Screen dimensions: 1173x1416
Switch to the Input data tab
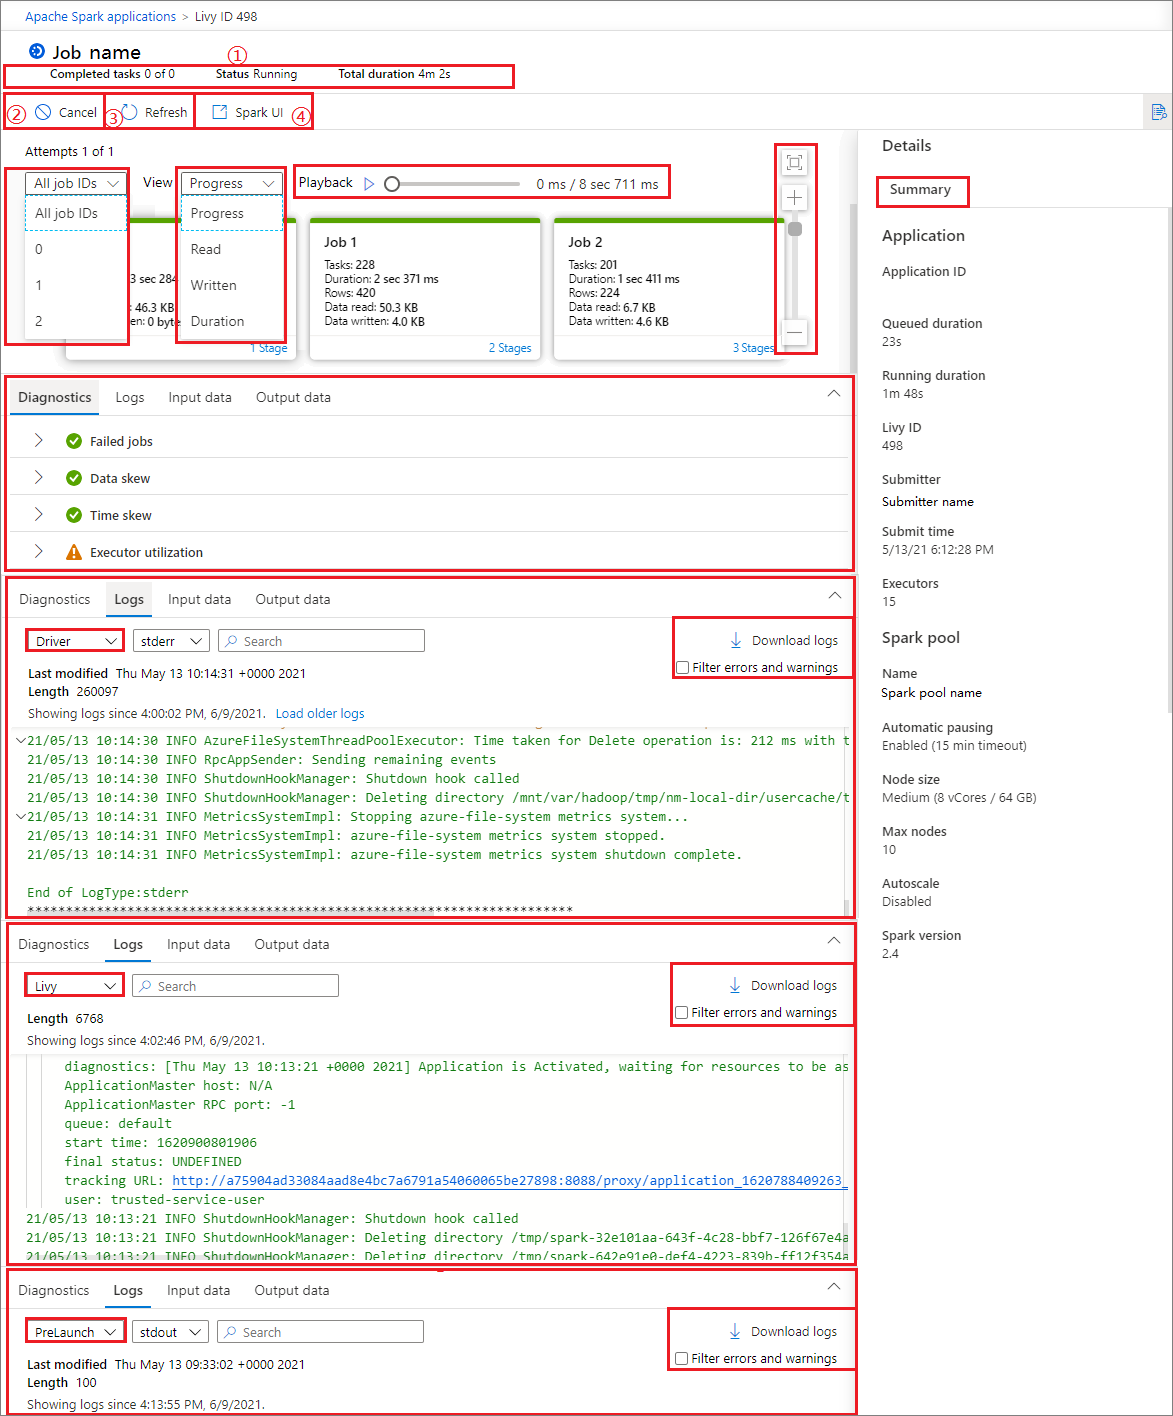coord(199,397)
